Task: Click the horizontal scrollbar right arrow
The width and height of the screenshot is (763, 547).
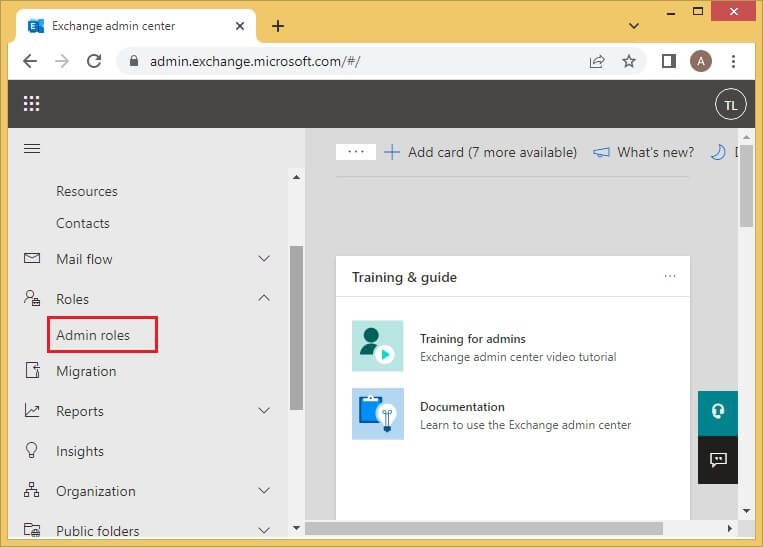Action: tap(730, 528)
